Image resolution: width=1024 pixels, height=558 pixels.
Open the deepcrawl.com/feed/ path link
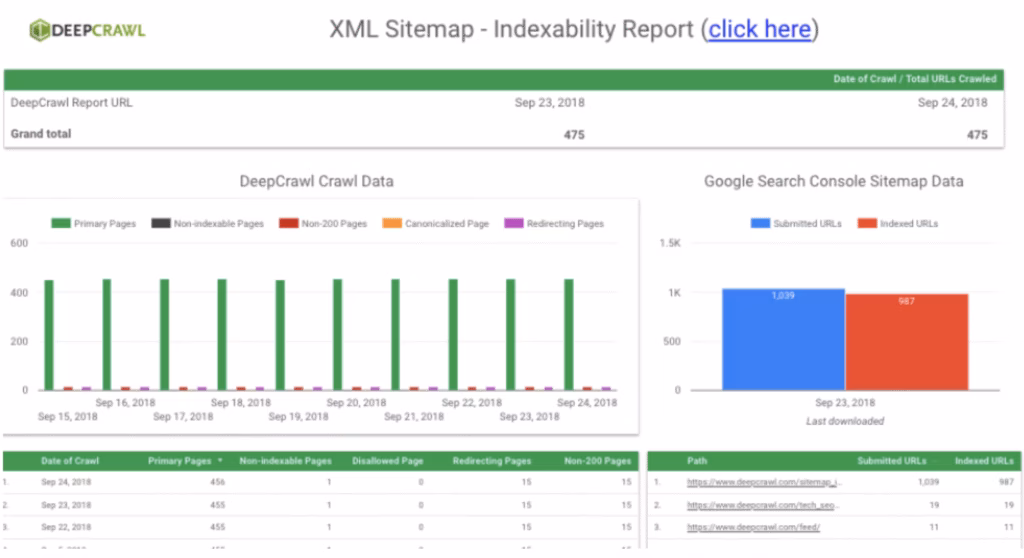coord(753,526)
